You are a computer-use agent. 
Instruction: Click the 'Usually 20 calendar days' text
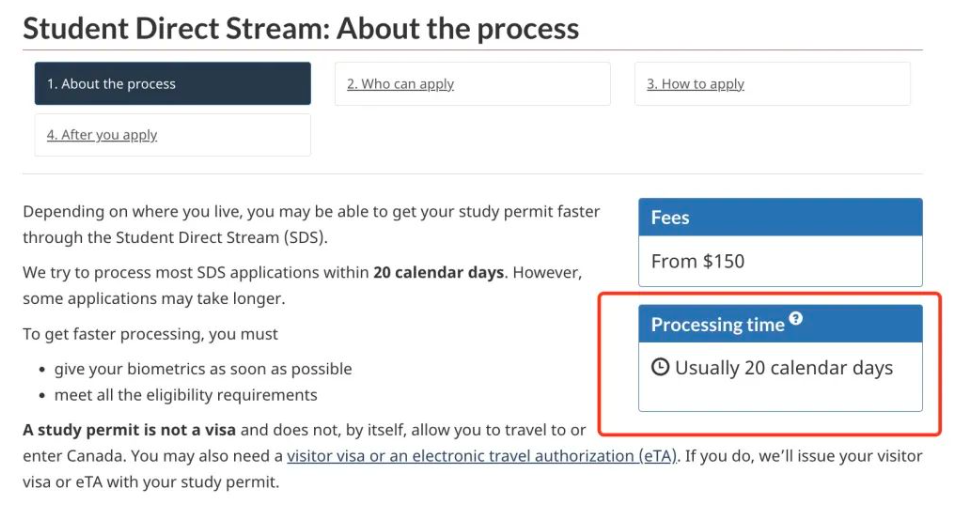tap(783, 367)
